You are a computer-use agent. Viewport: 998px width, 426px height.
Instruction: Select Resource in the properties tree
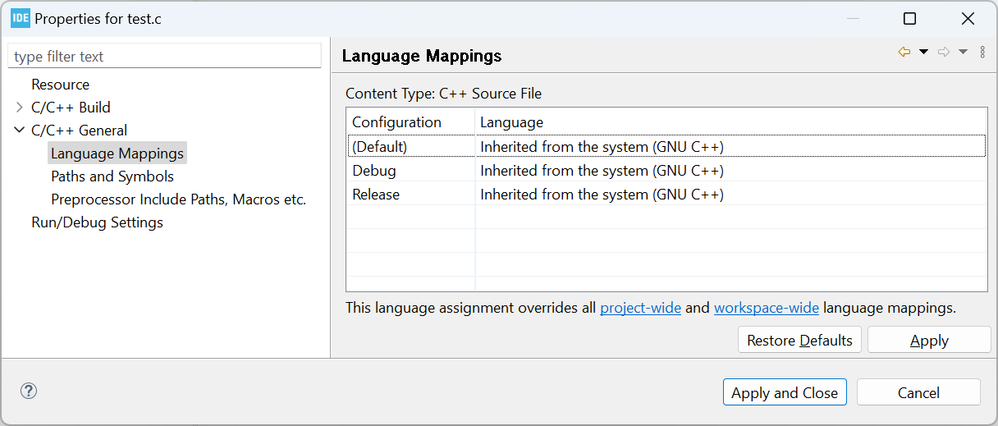pos(60,84)
